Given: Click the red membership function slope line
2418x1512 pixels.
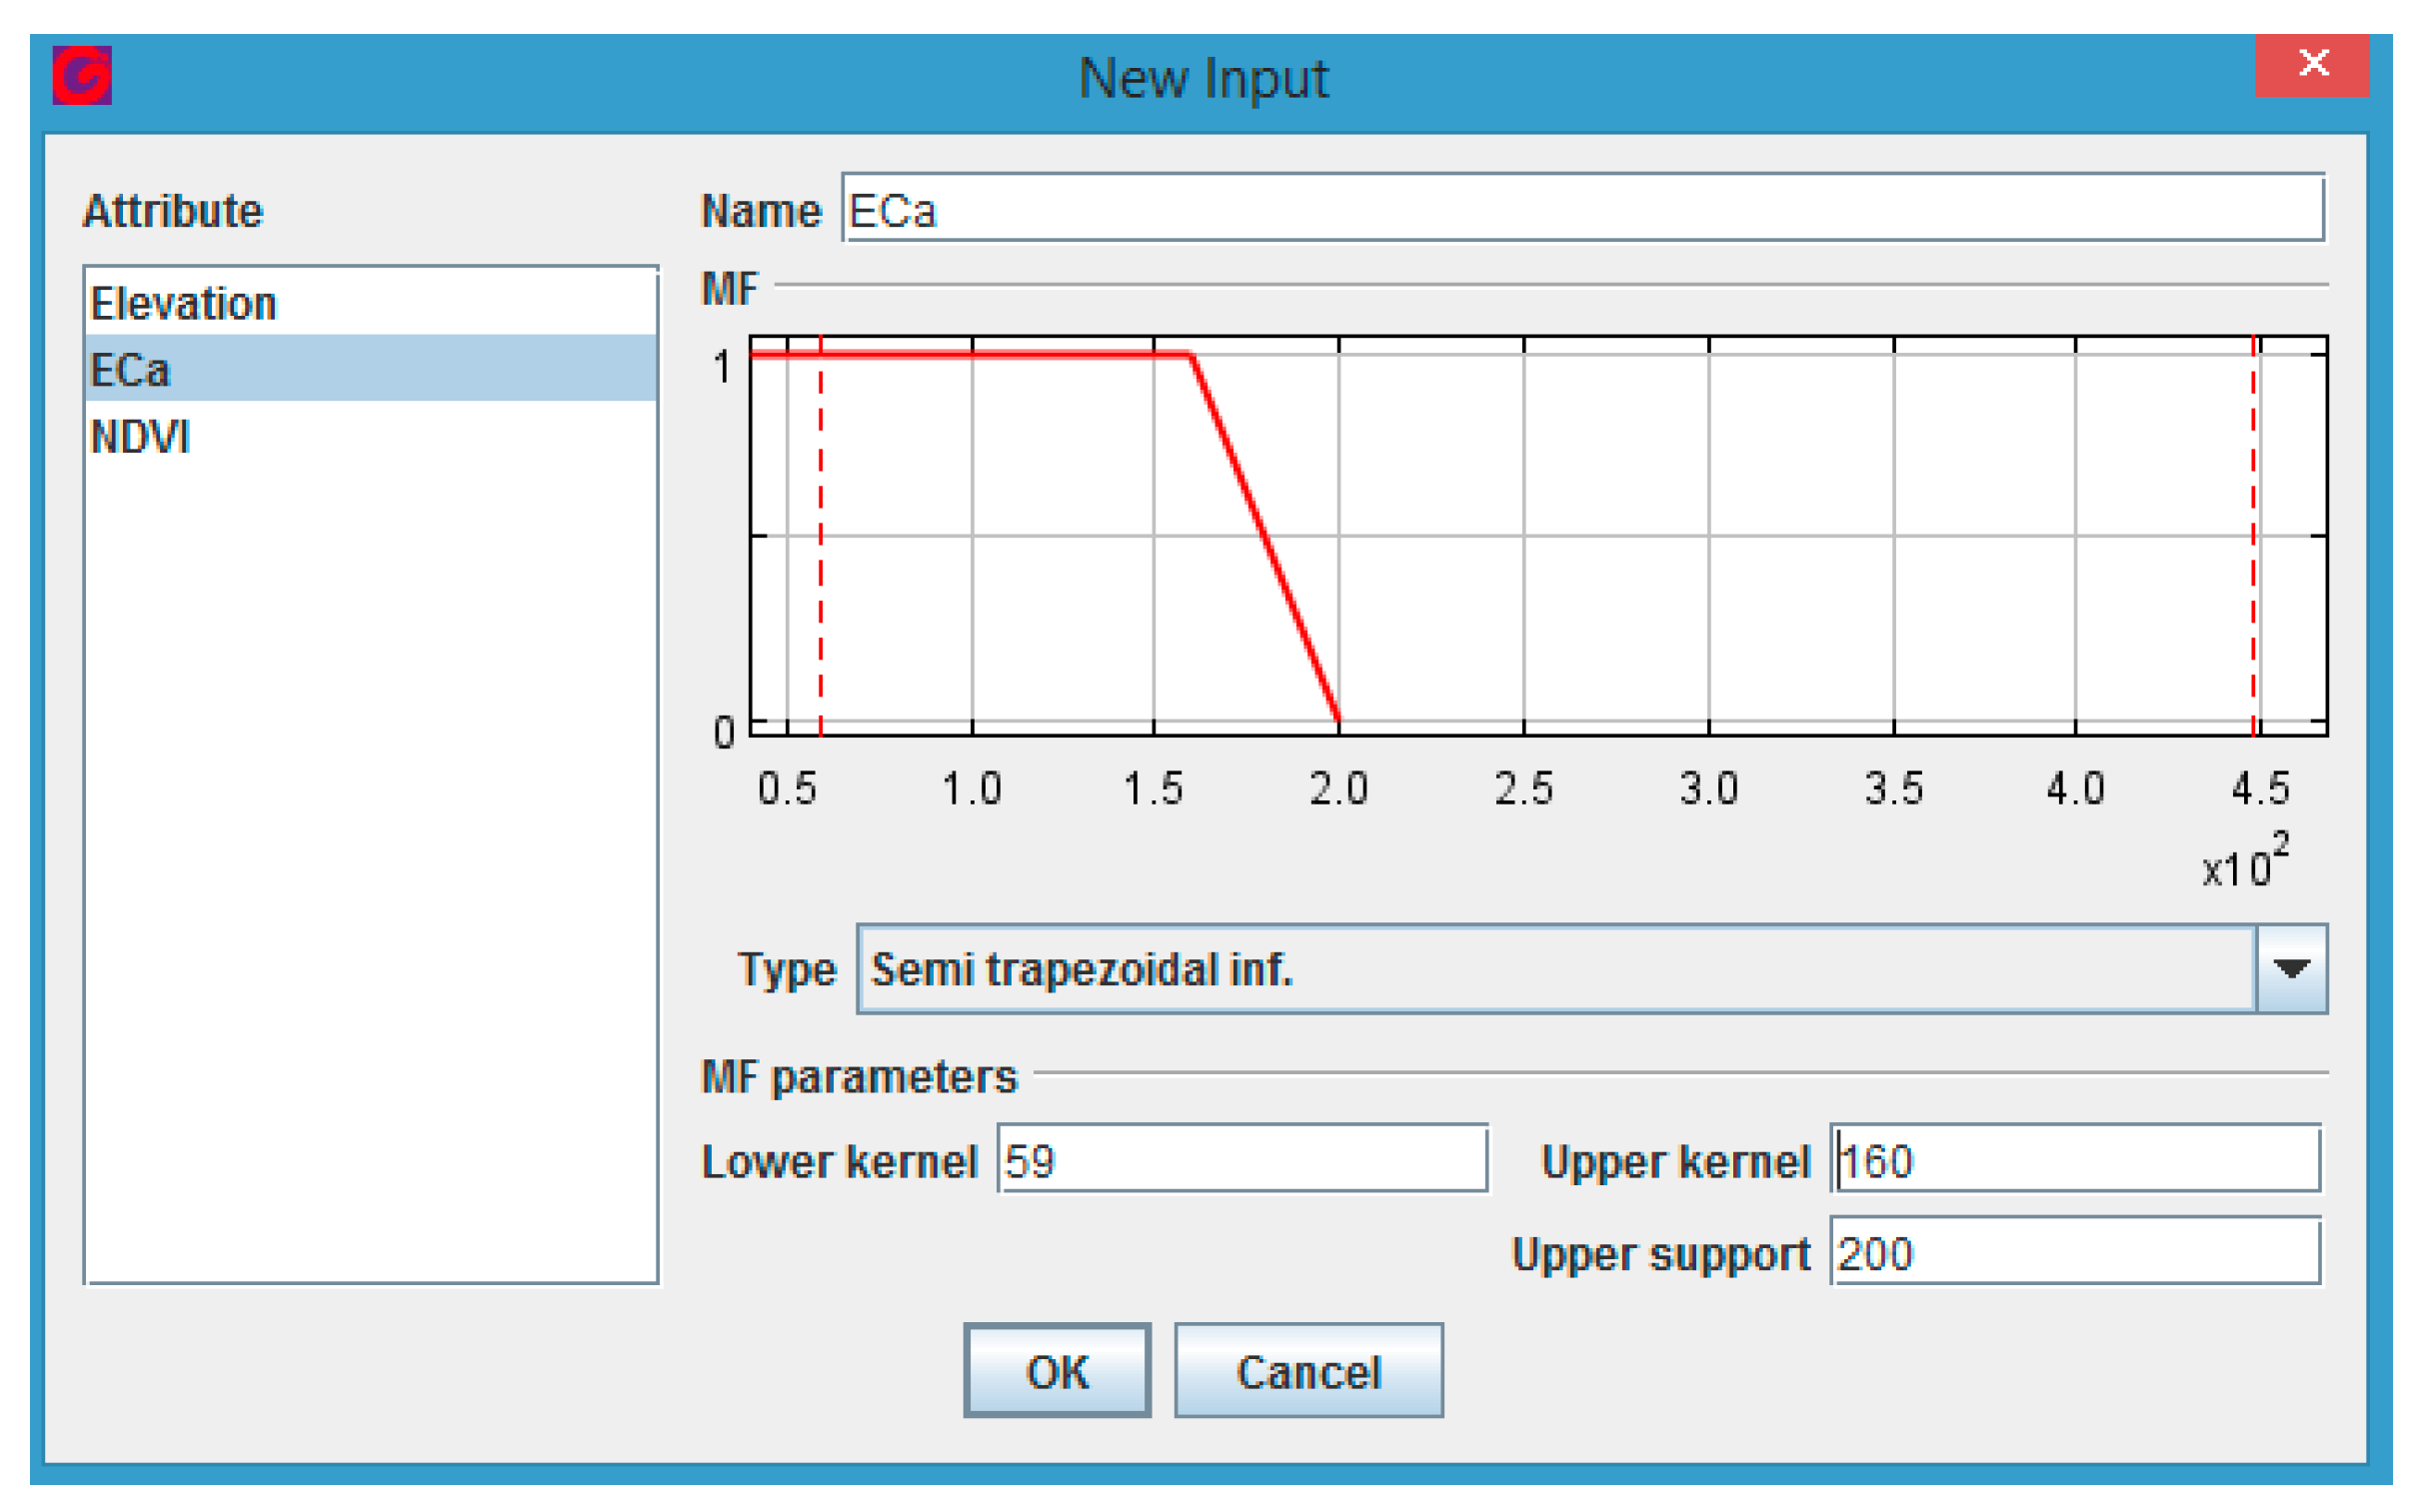Looking at the screenshot, I should [x=1265, y=537].
